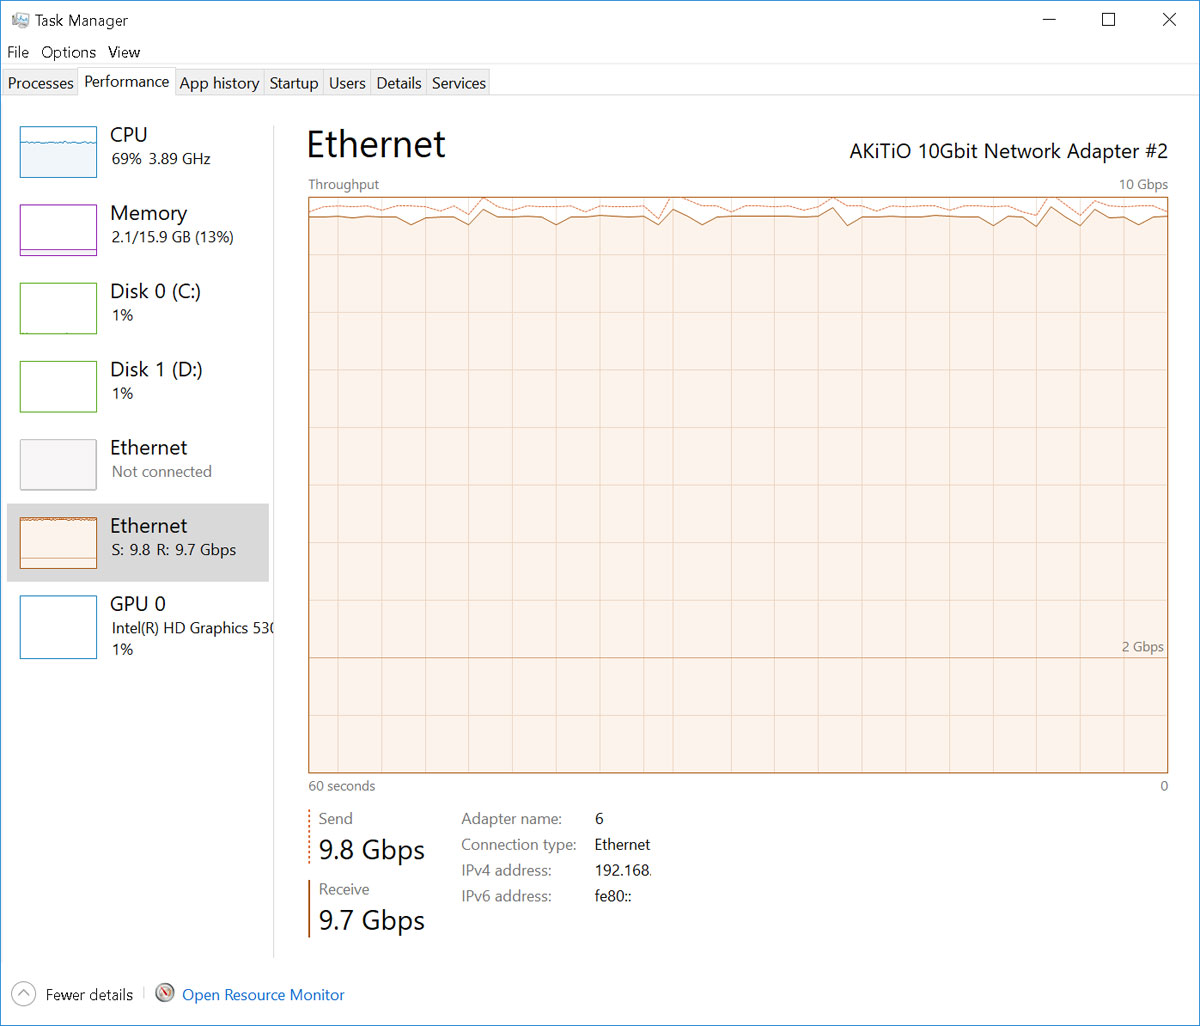Select the Disk 0 (C:) graph thumbnail
Viewport: 1200px width, 1026px height.
(58, 308)
